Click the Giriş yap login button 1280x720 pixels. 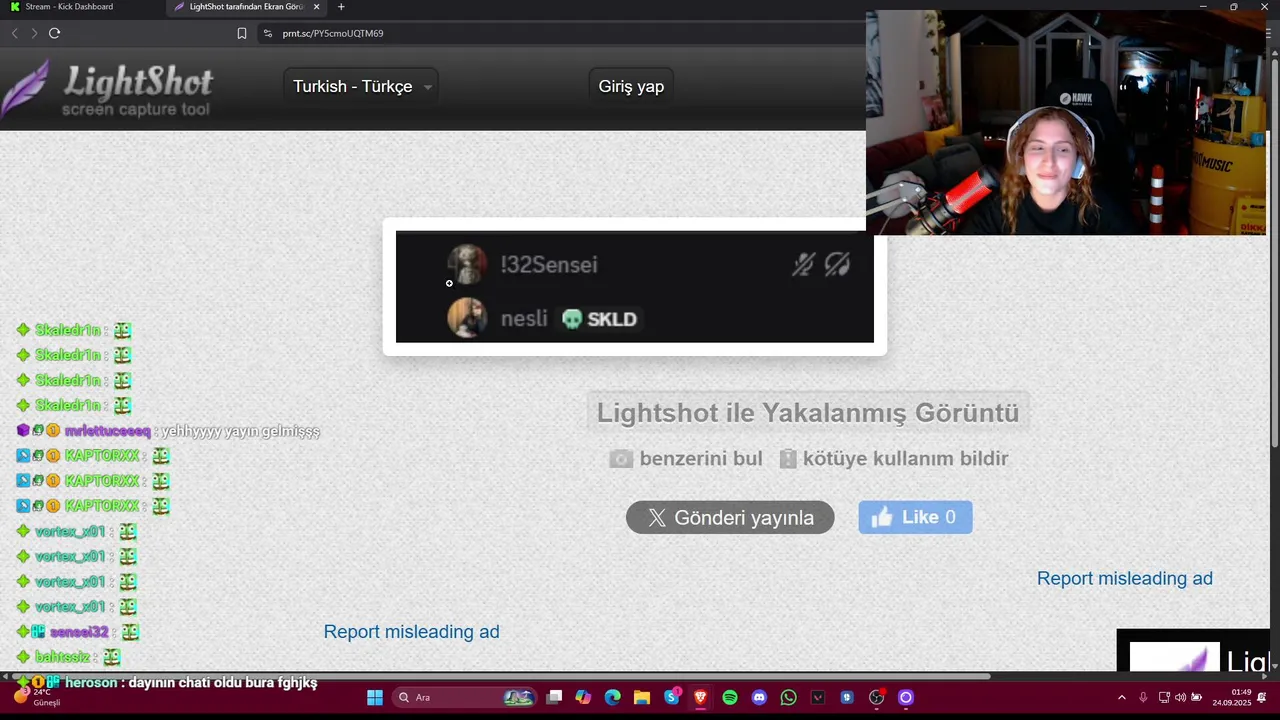631,86
